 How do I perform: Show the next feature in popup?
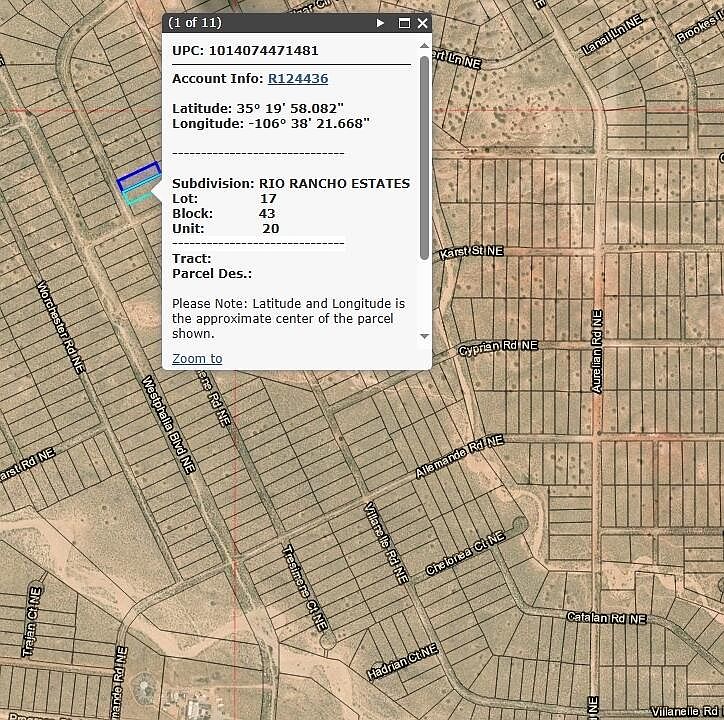[381, 23]
